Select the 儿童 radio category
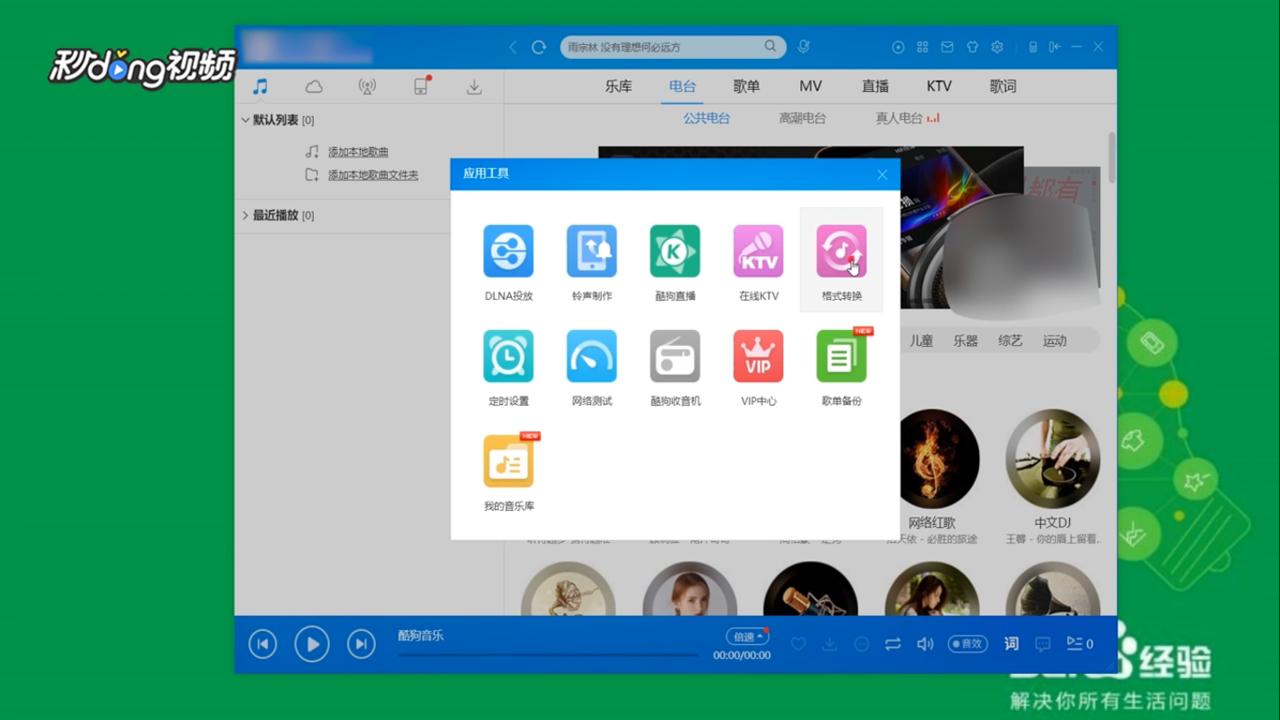The height and width of the screenshot is (720, 1280). pos(921,341)
